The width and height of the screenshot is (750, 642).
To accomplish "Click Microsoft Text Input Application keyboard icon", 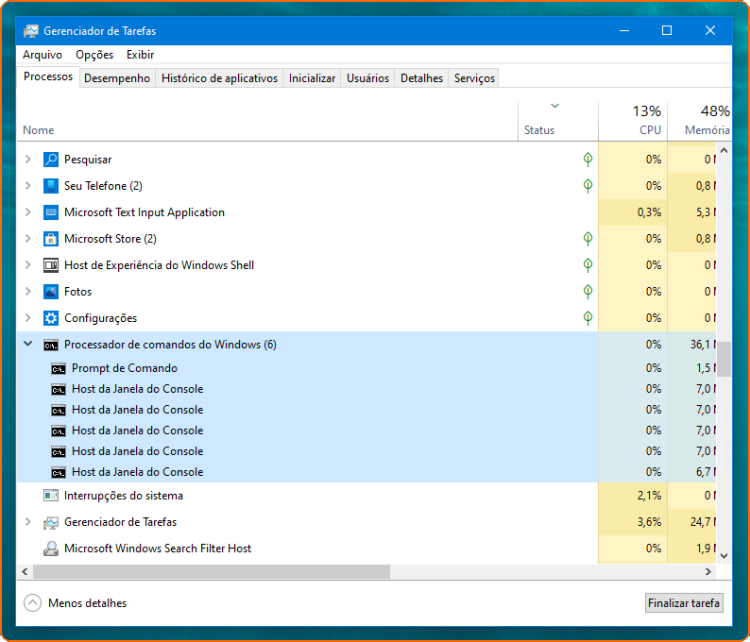I will coord(51,212).
